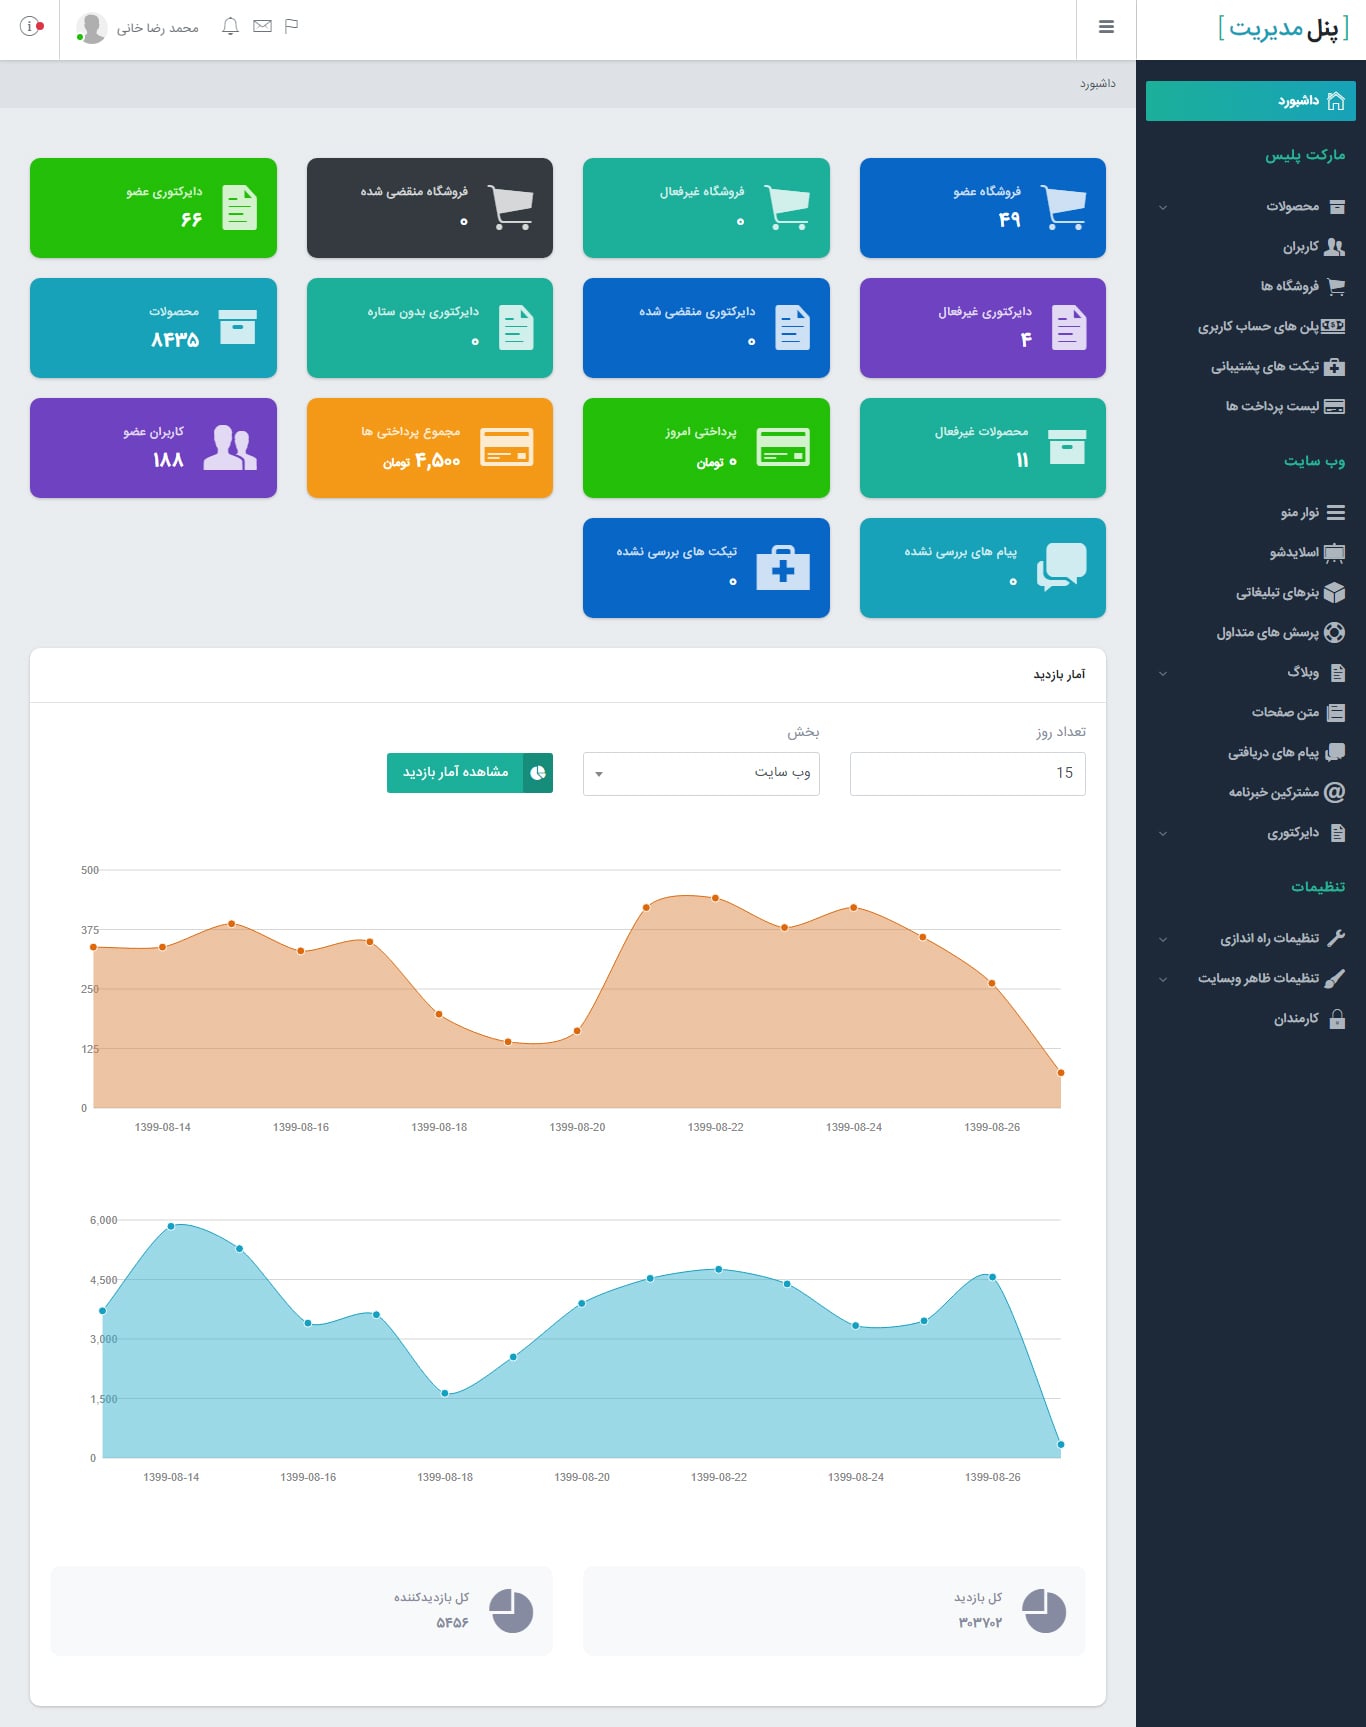Image resolution: width=1366 pixels, height=1727 pixels.
Task: Click the lock icon beside کارمندان
Action: click(1337, 1019)
